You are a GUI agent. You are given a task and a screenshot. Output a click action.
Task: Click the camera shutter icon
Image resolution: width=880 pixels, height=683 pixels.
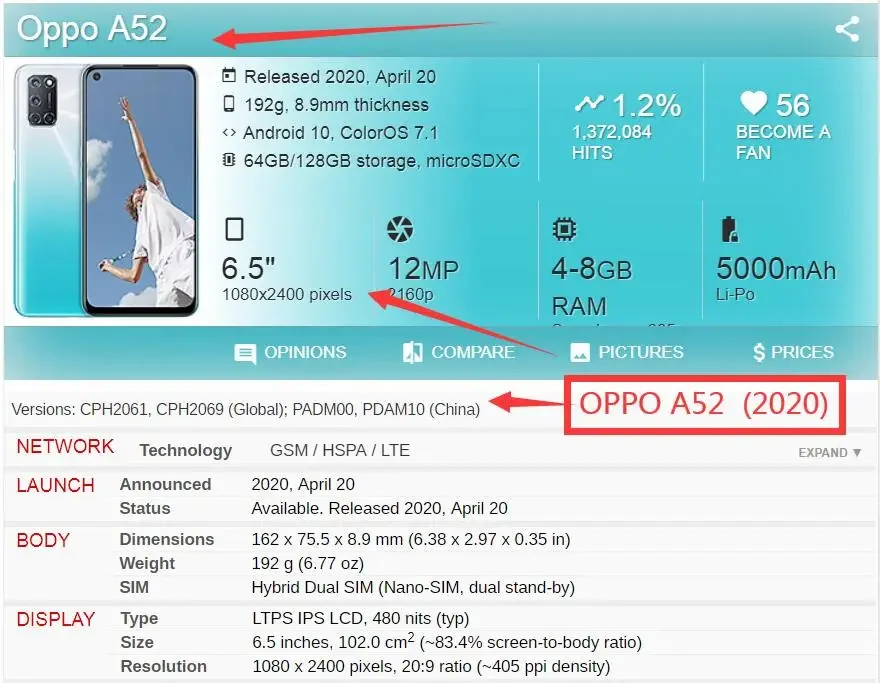tap(400, 229)
